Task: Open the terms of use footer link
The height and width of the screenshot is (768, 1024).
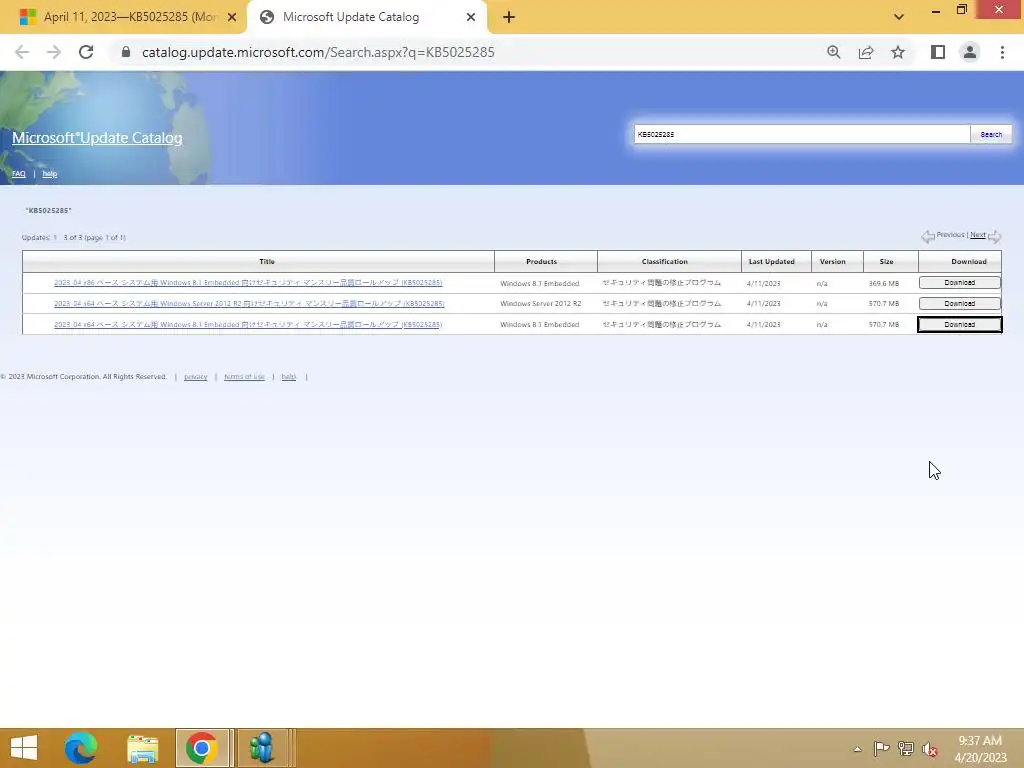Action: (244, 377)
